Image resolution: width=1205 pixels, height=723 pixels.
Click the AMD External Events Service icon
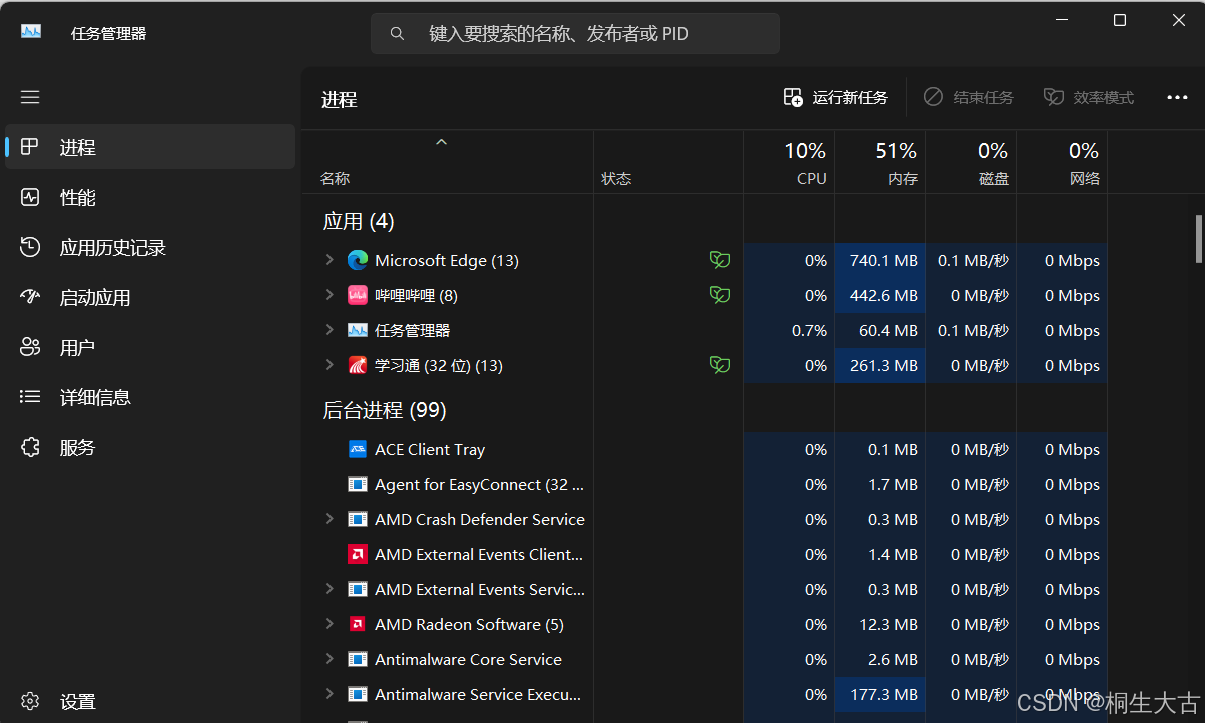coord(357,589)
